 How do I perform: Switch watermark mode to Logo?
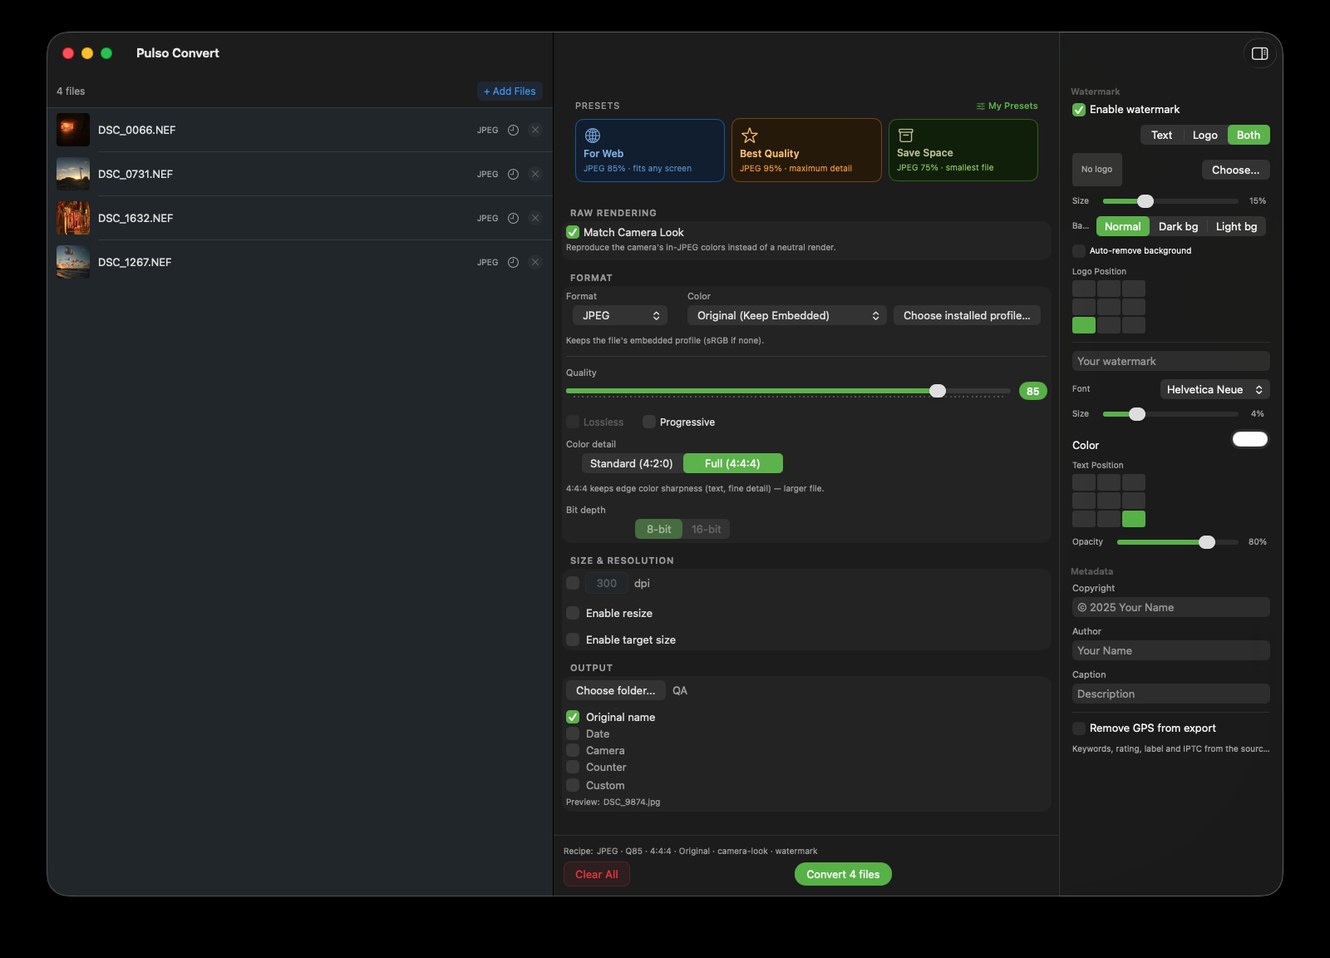1205,135
